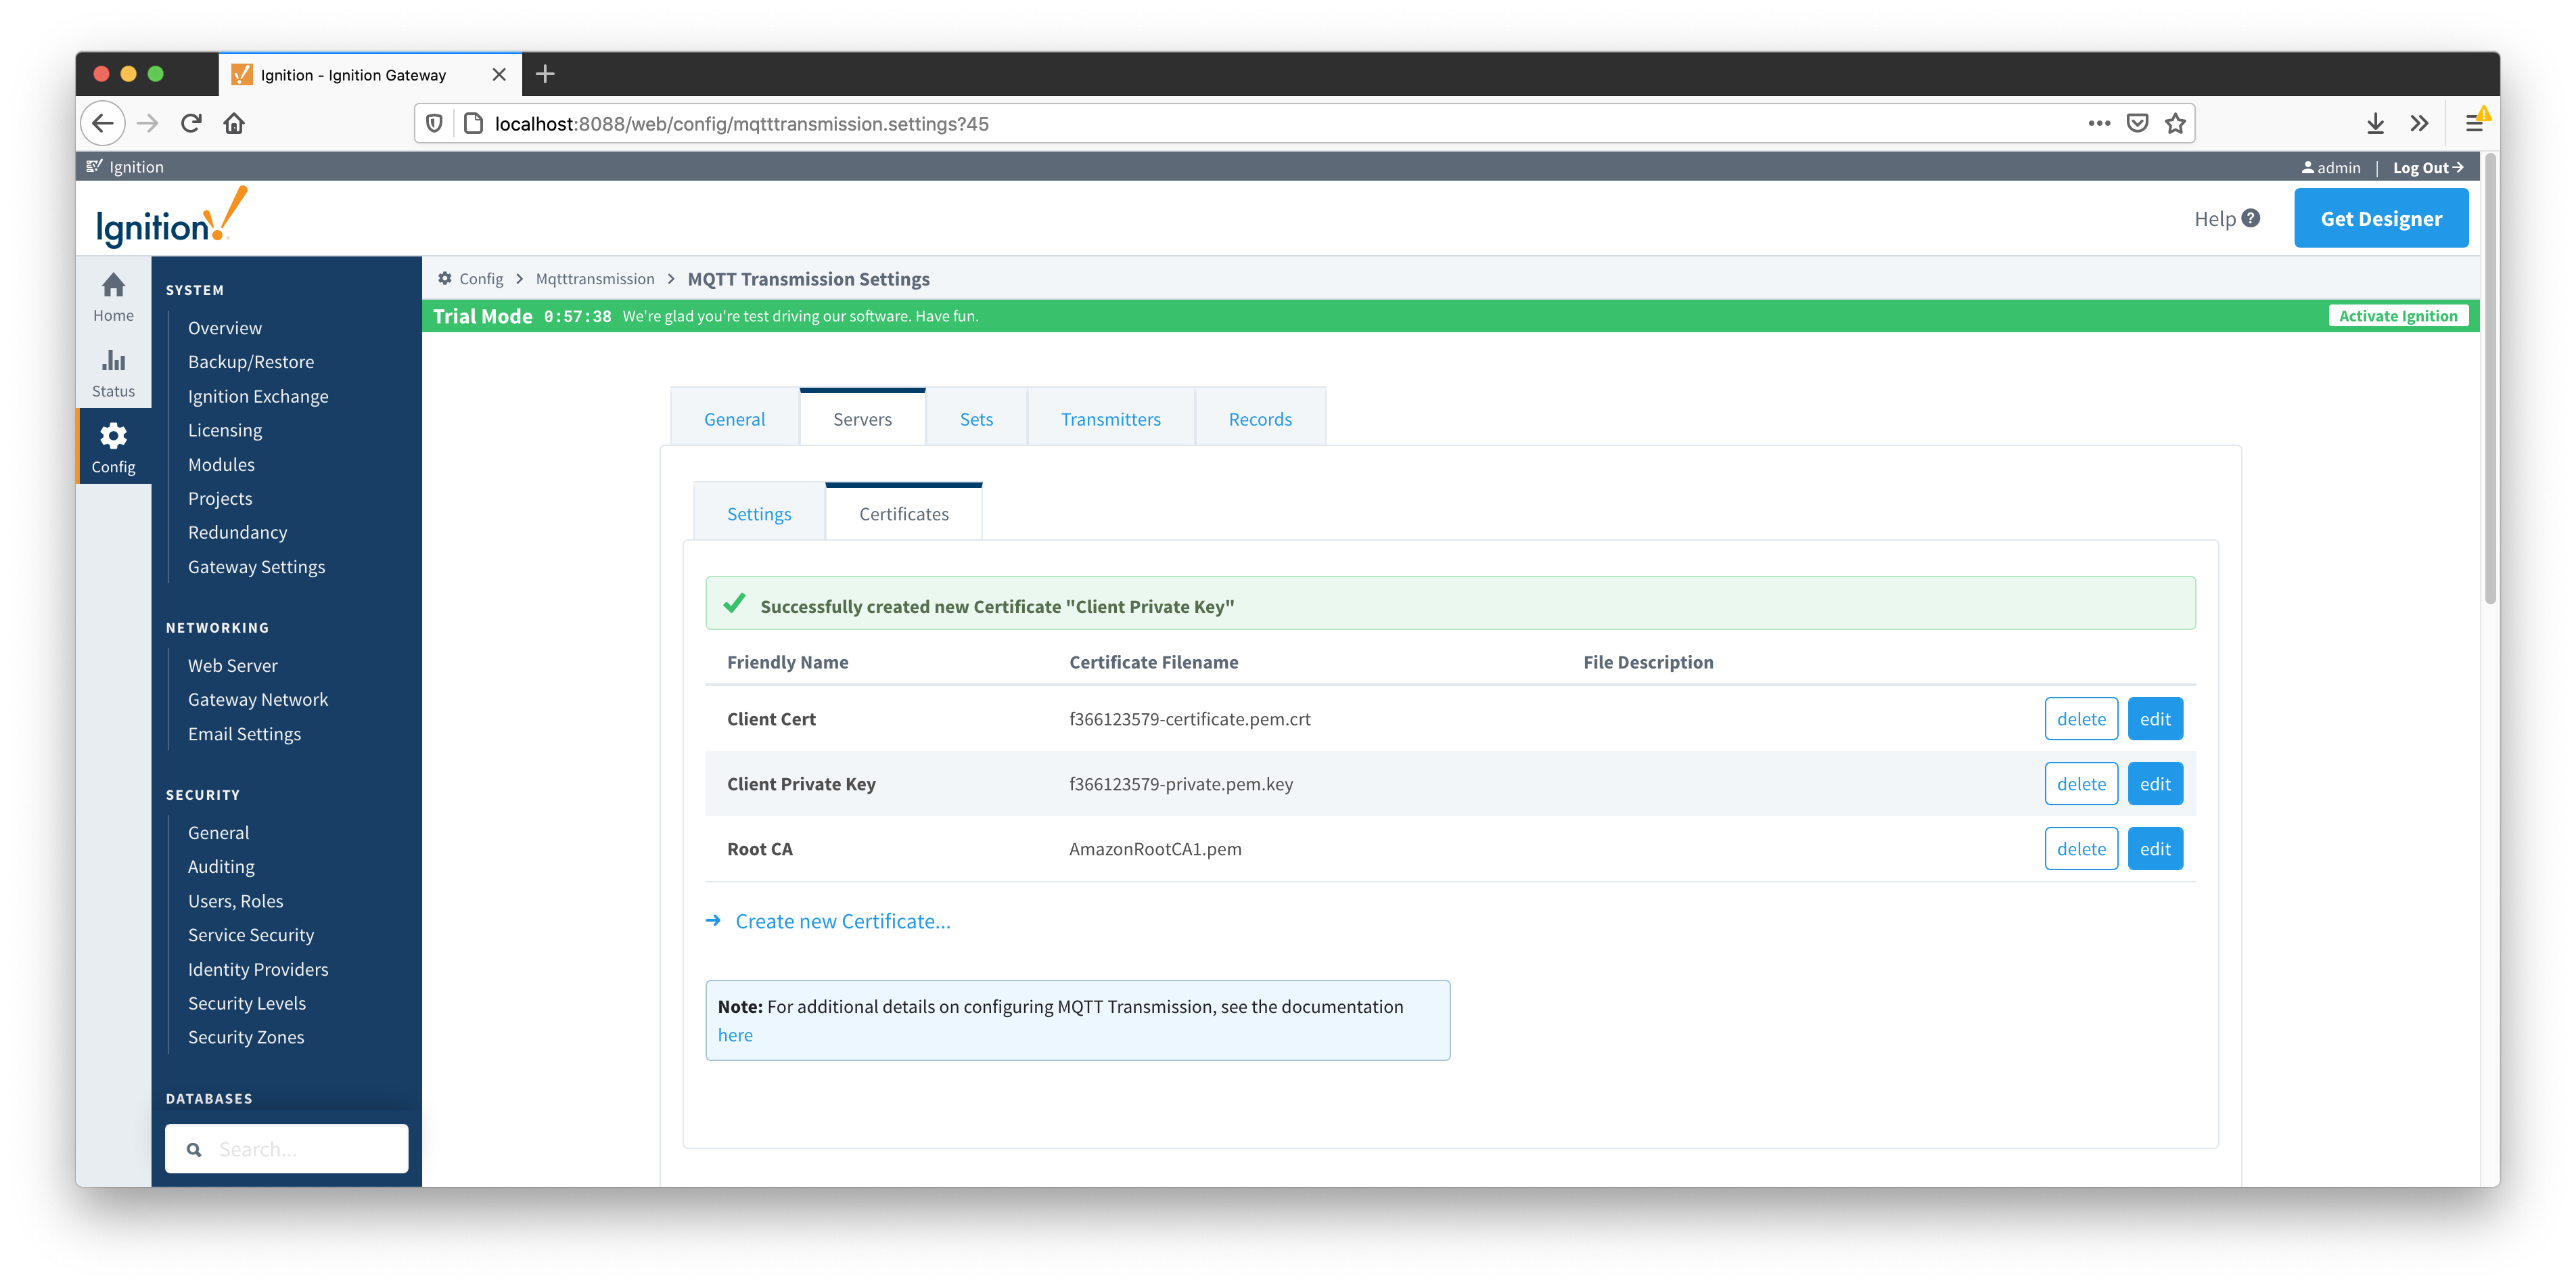Click the Config breadcrumb gear icon

445,279
